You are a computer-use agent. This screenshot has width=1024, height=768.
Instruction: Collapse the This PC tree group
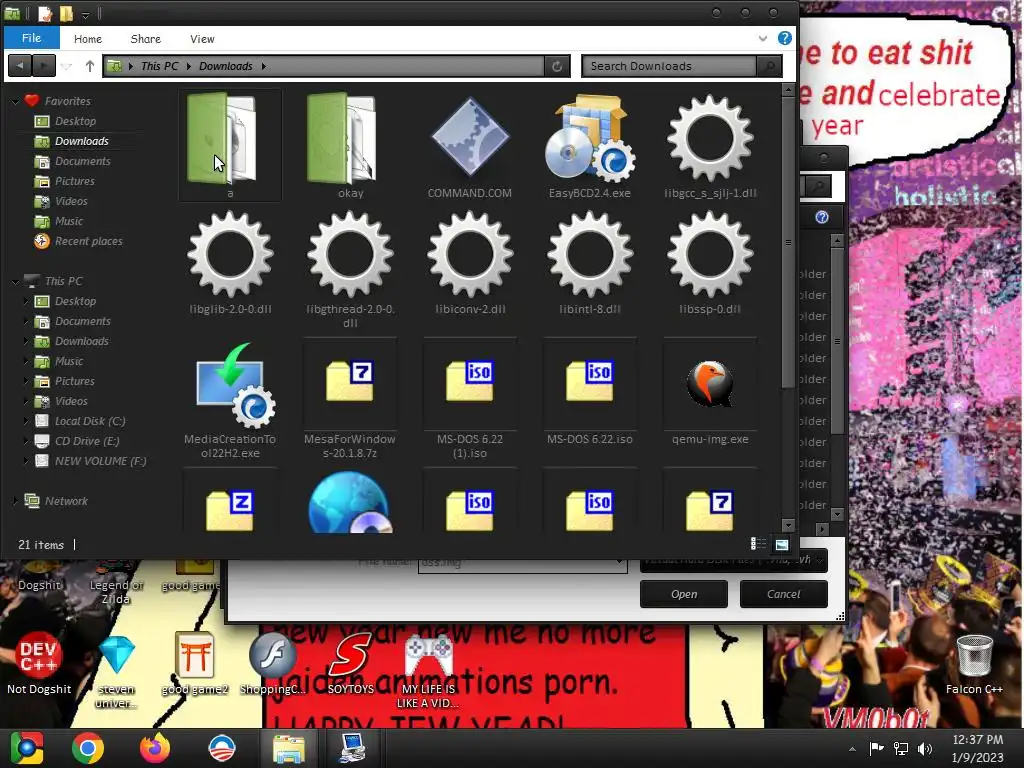14,281
